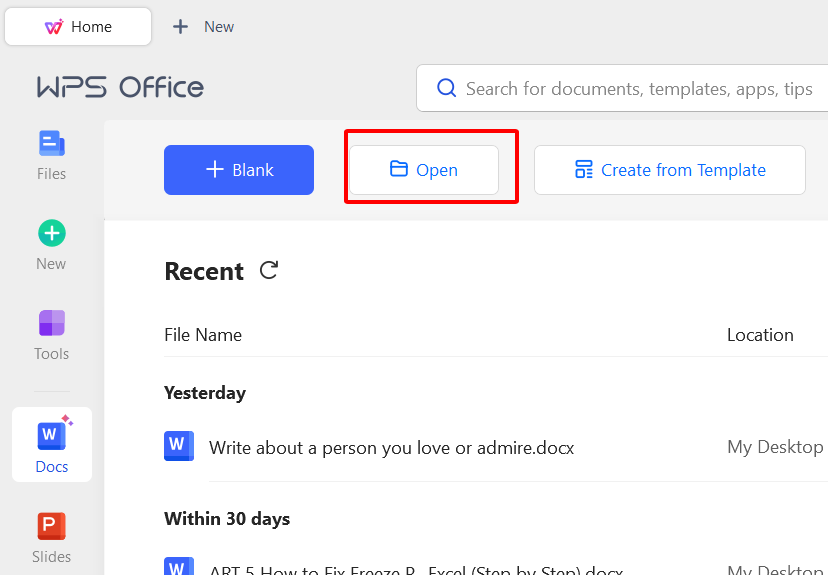Select Slides in the sidebar
The width and height of the screenshot is (828, 575).
(52, 538)
